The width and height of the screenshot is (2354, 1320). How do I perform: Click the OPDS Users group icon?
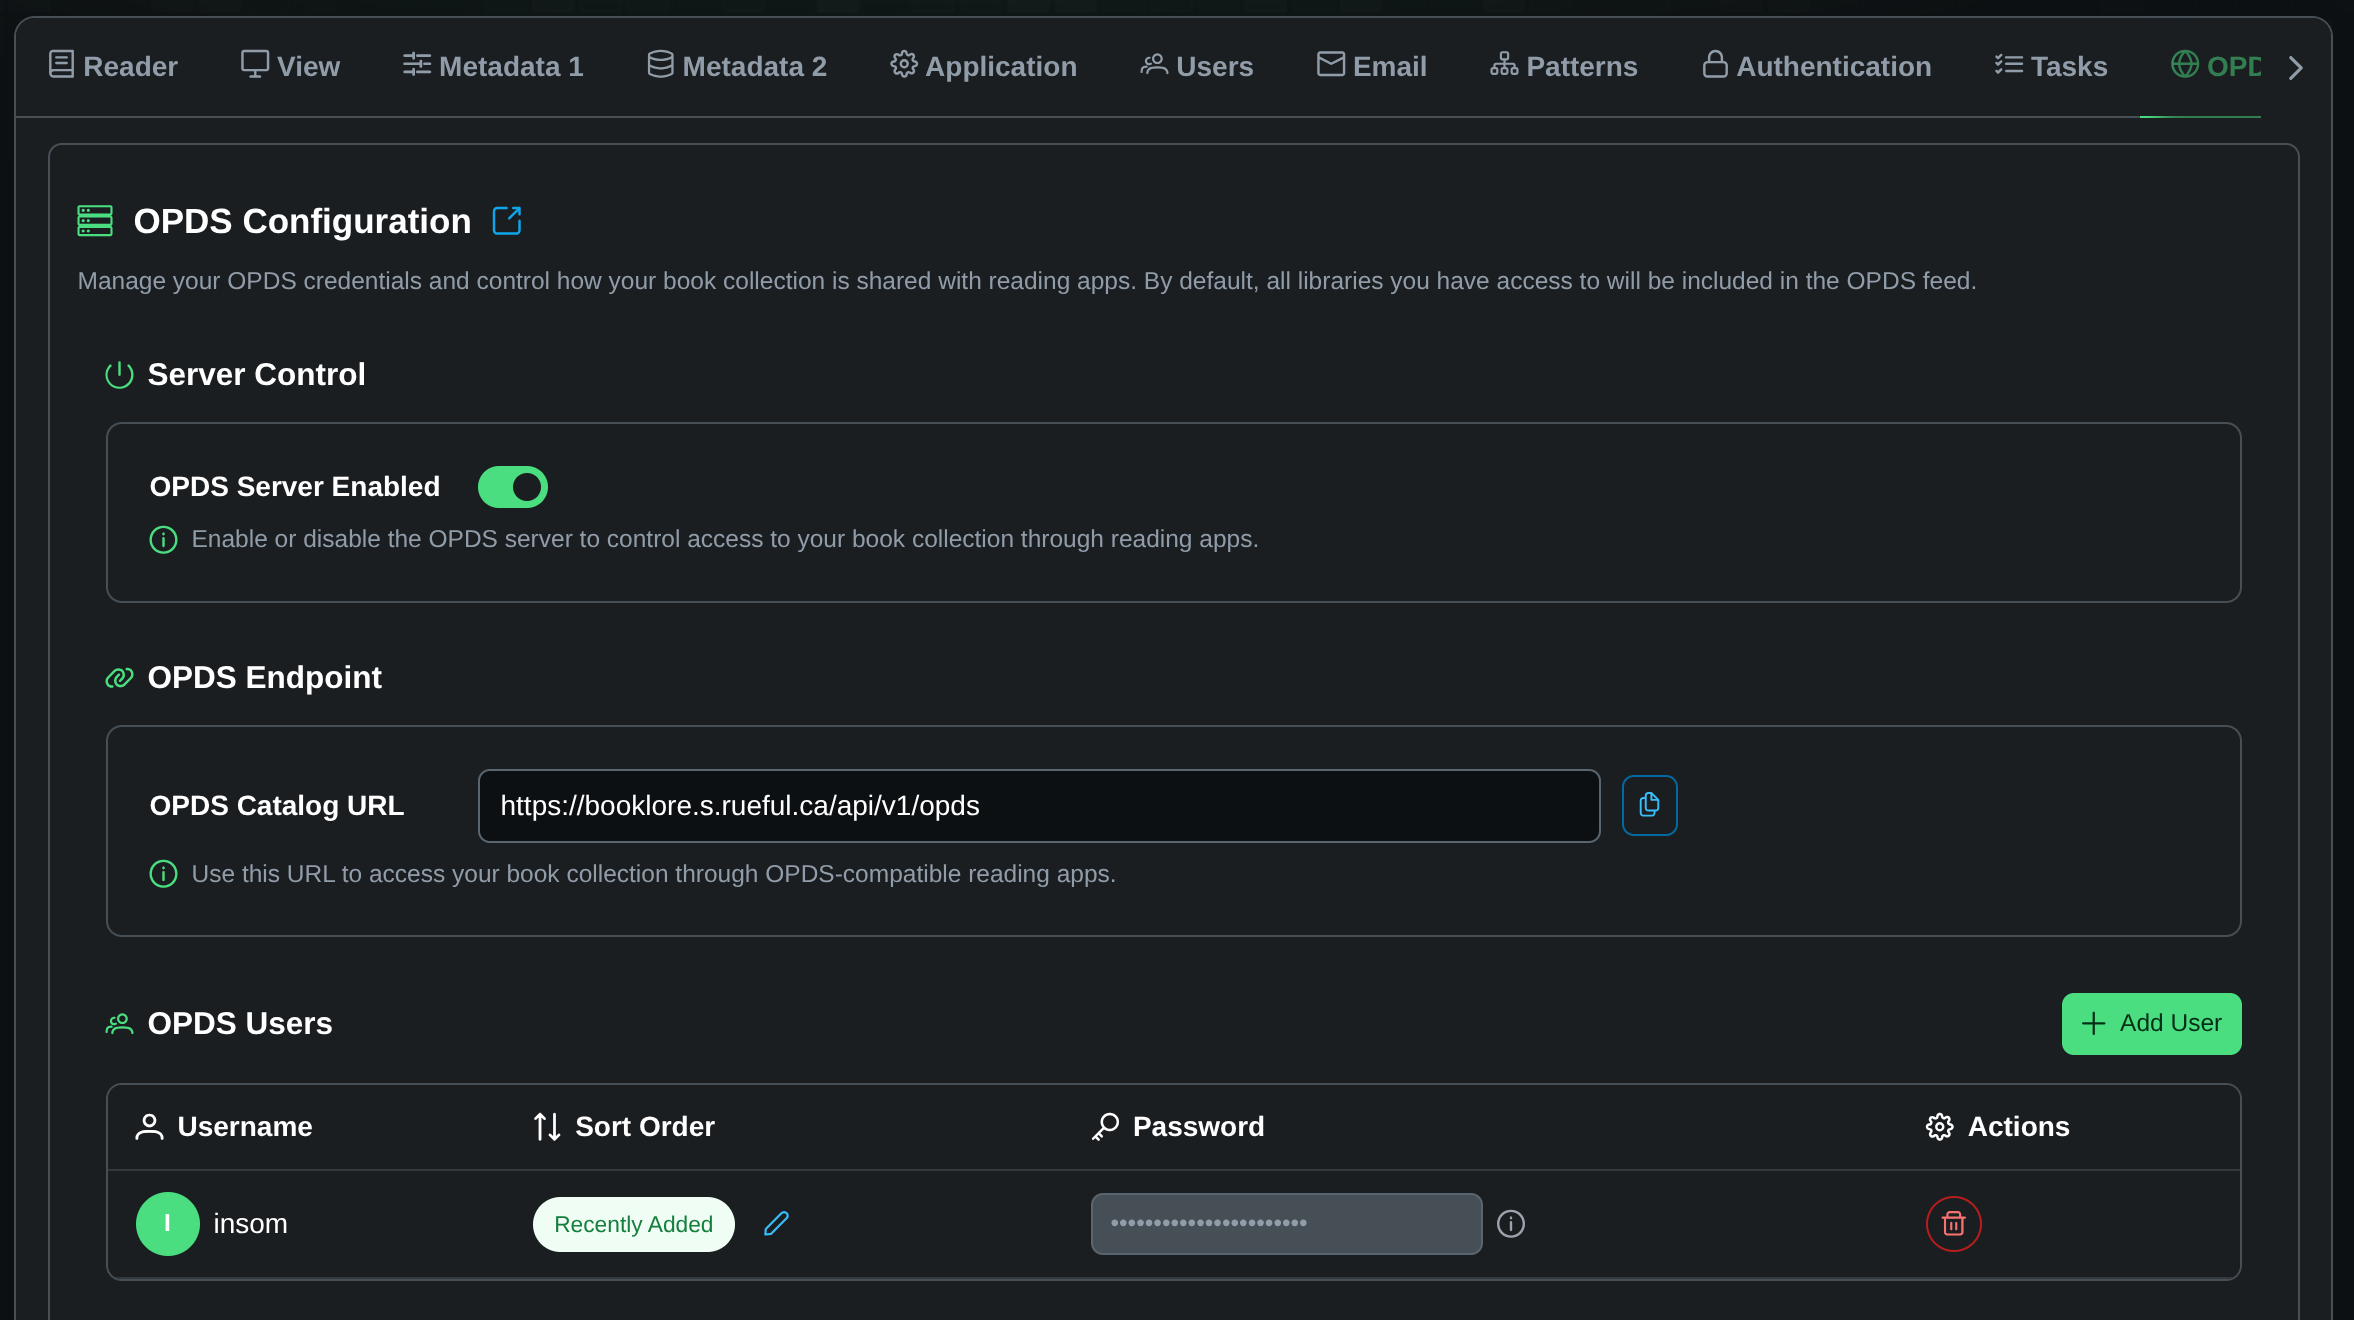[118, 1023]
